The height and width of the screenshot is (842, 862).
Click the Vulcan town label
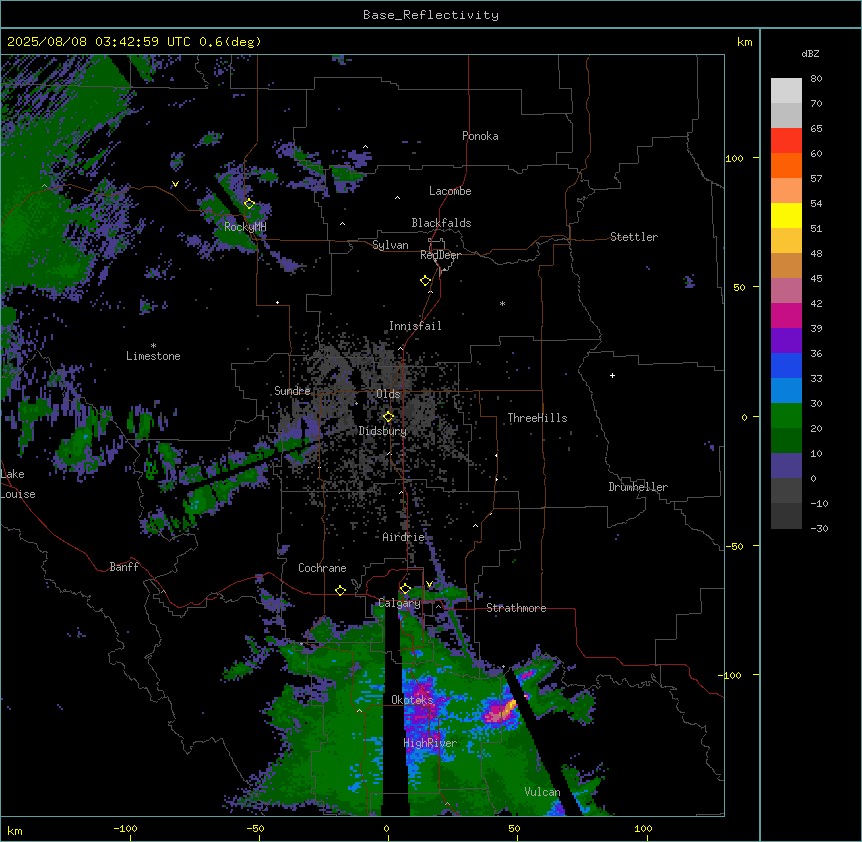(543, 792)
